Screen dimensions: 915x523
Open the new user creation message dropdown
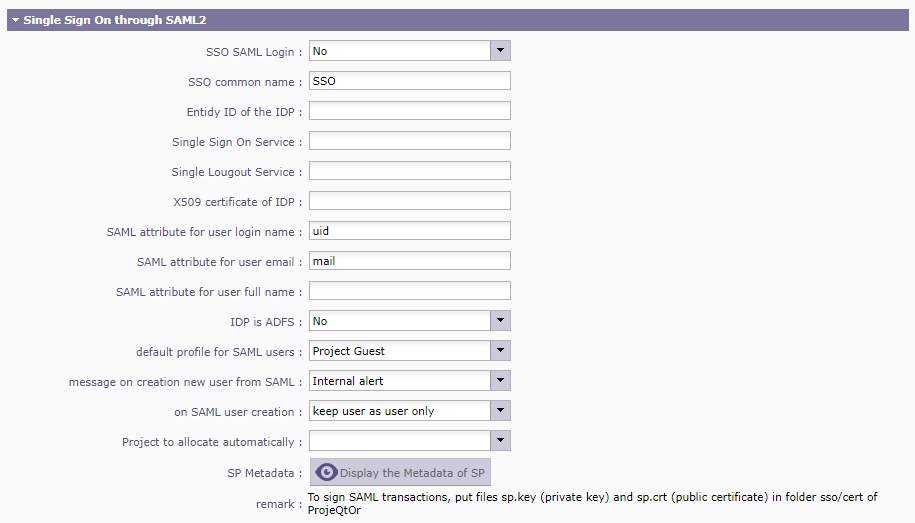(x=500, y=381)
